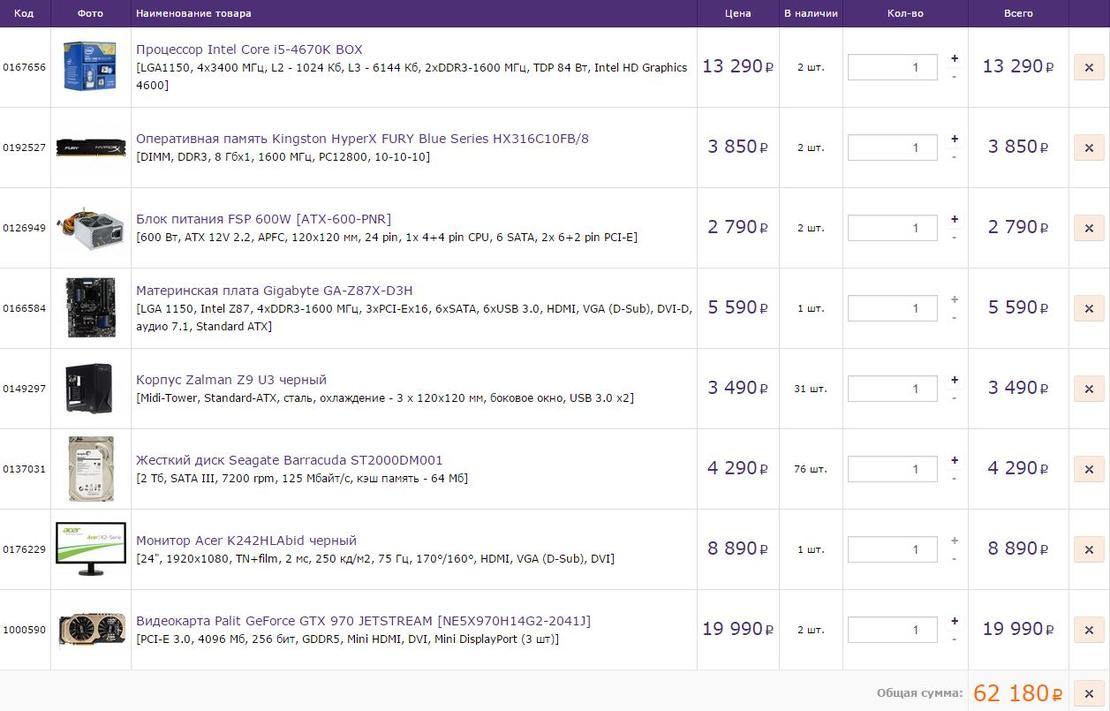Viewport: 1110px width, 711px height.
Task: Decrease quantity of Seagate Barracuda hard drive
Action: pos(954,477)
